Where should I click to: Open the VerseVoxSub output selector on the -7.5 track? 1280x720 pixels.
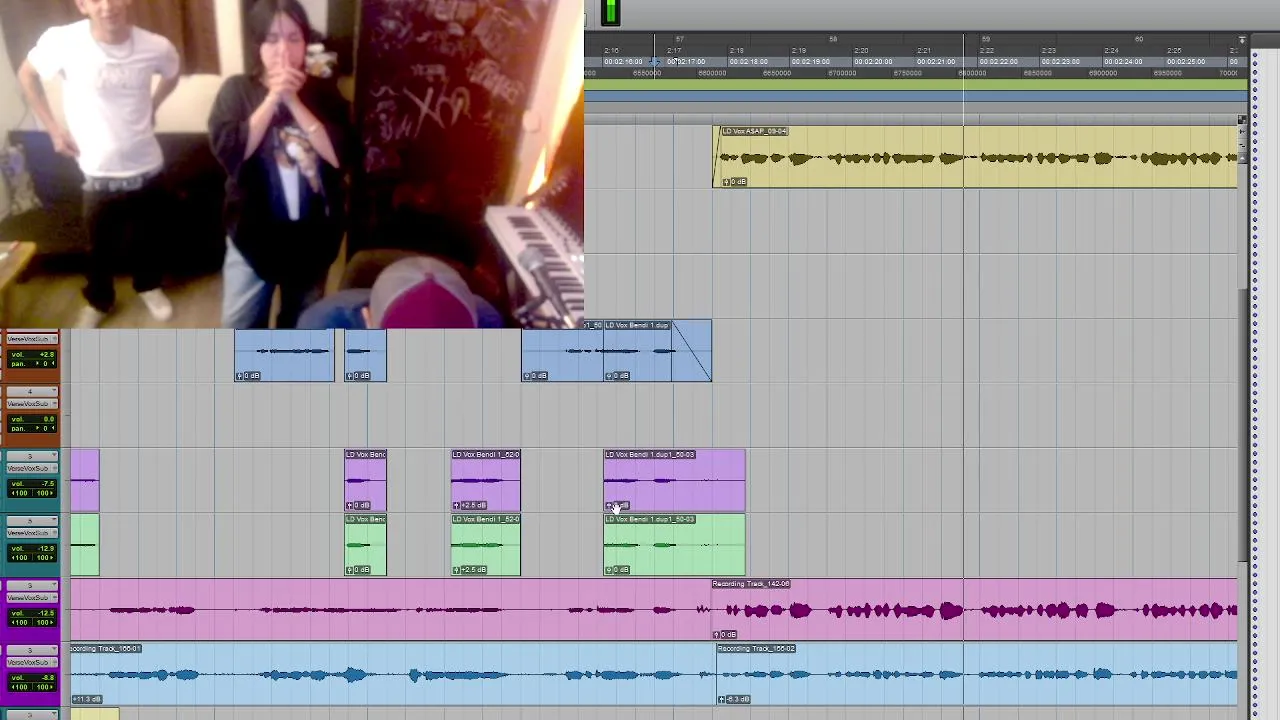(x=32, y=468)
